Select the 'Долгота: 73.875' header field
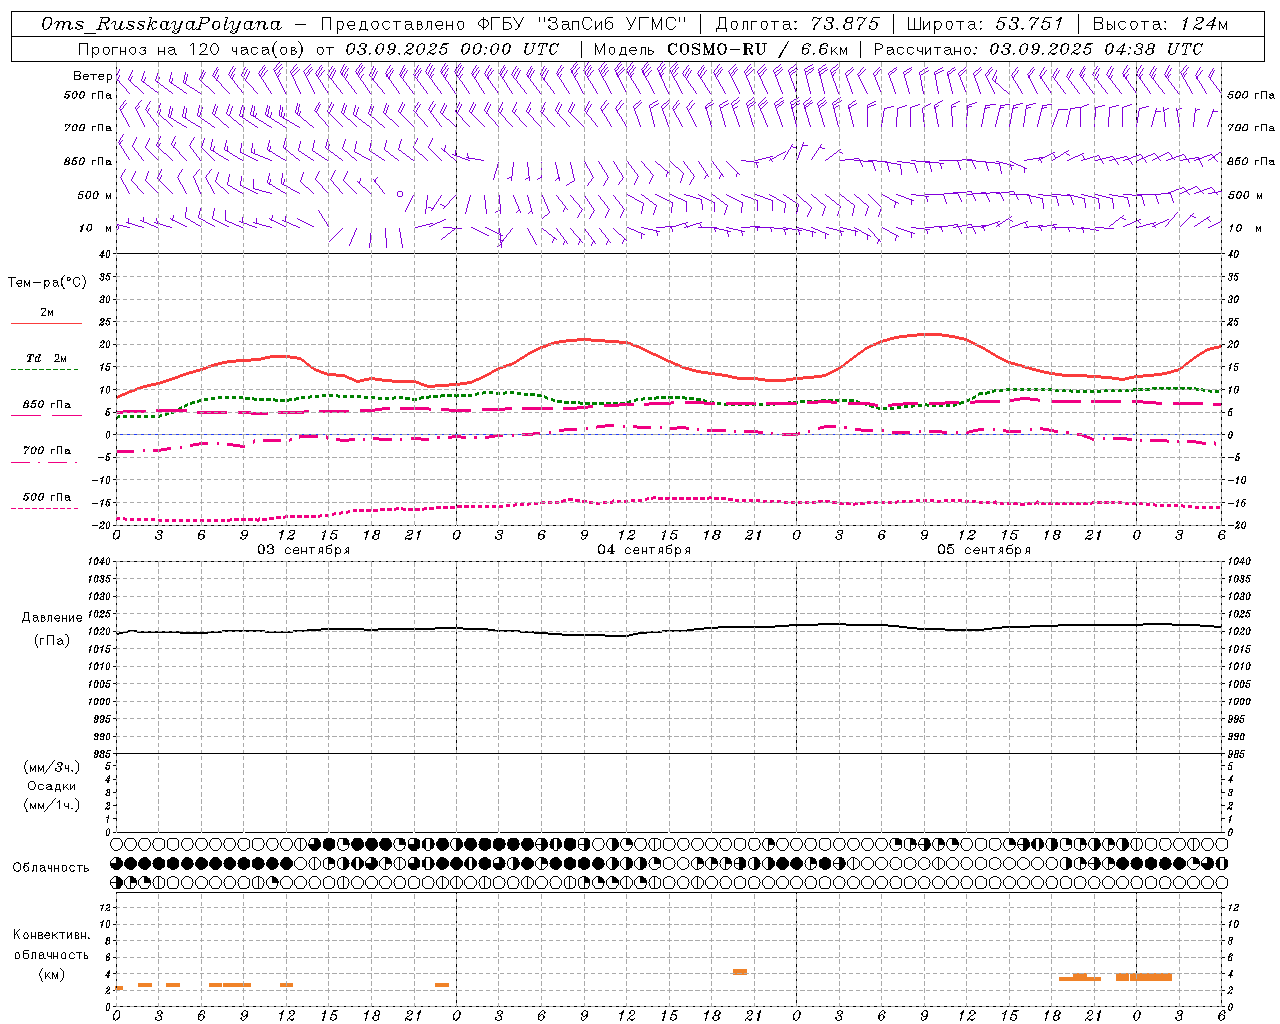1280x1024 pixels. pyautogui.click(x=797, y=24)
